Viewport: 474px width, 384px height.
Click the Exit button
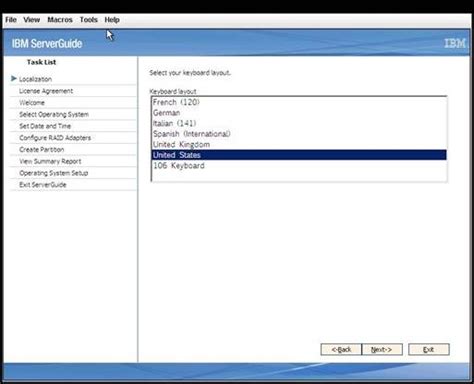point(429,349)
